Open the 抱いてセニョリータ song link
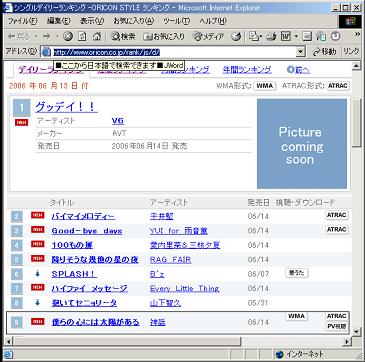The image size is (365, 362). point(84,303)
